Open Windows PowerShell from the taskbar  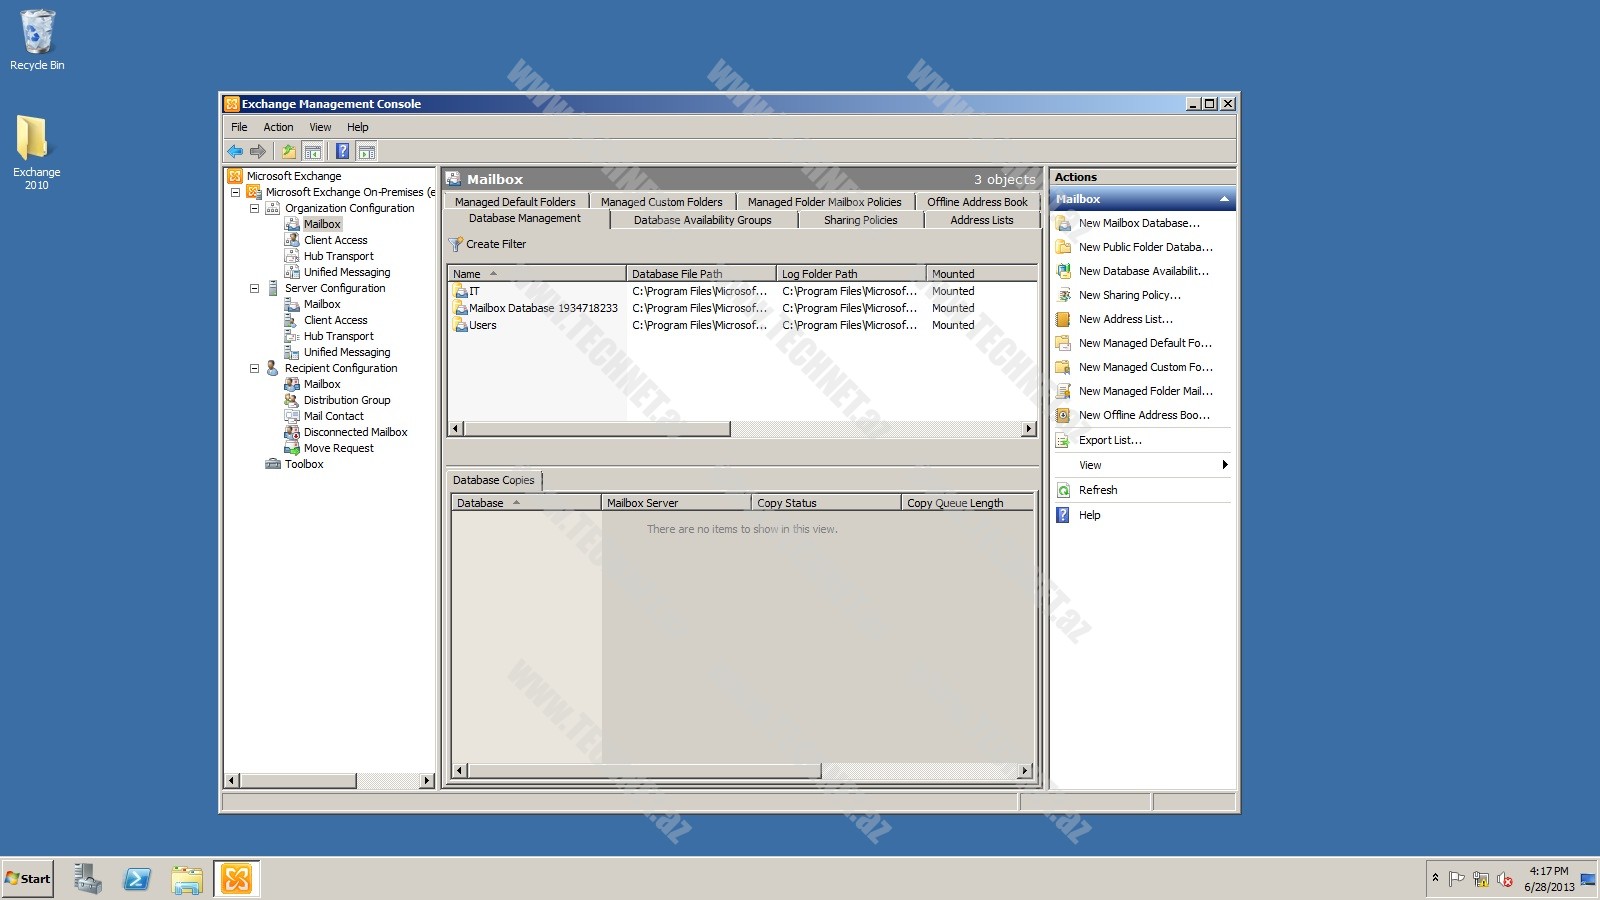[137, 880]
